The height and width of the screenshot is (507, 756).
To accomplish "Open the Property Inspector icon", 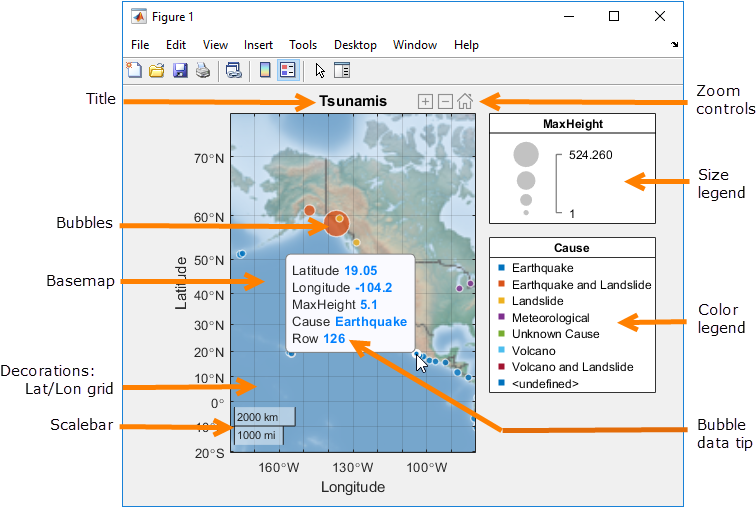I will tap(342, 70).
